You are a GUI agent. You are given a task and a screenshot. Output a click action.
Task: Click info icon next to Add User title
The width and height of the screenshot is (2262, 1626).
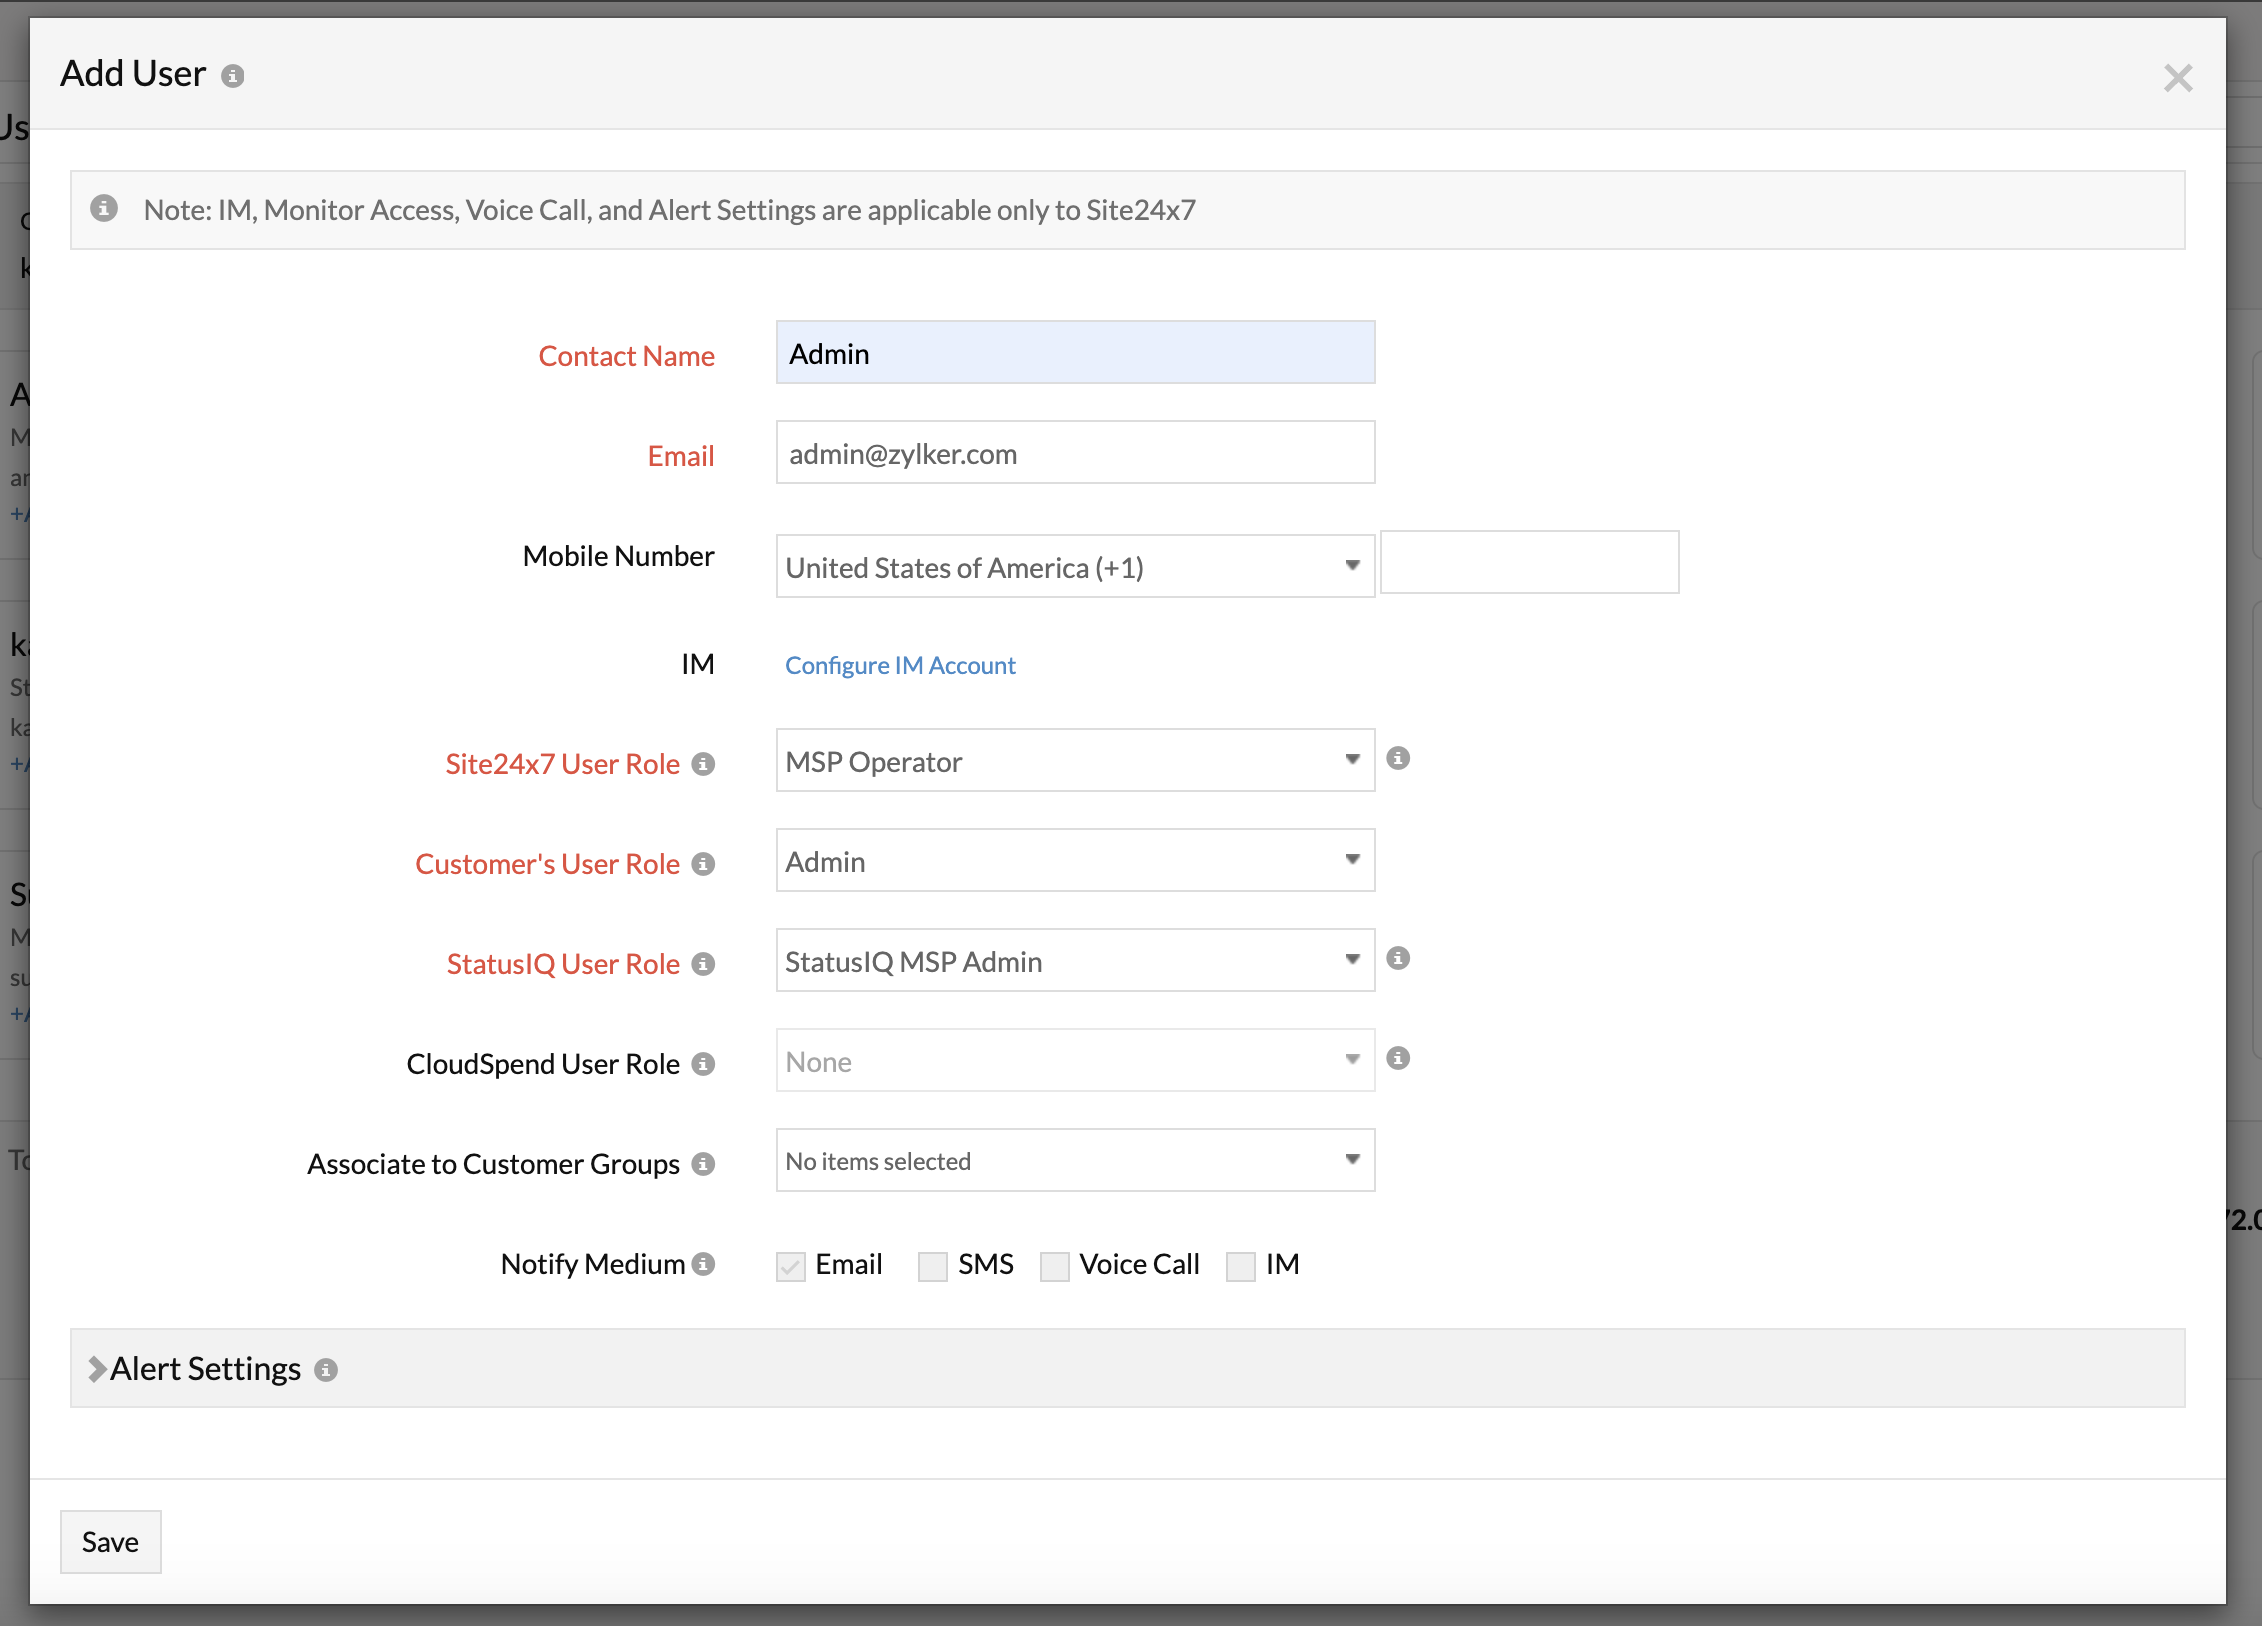point(233,76)
